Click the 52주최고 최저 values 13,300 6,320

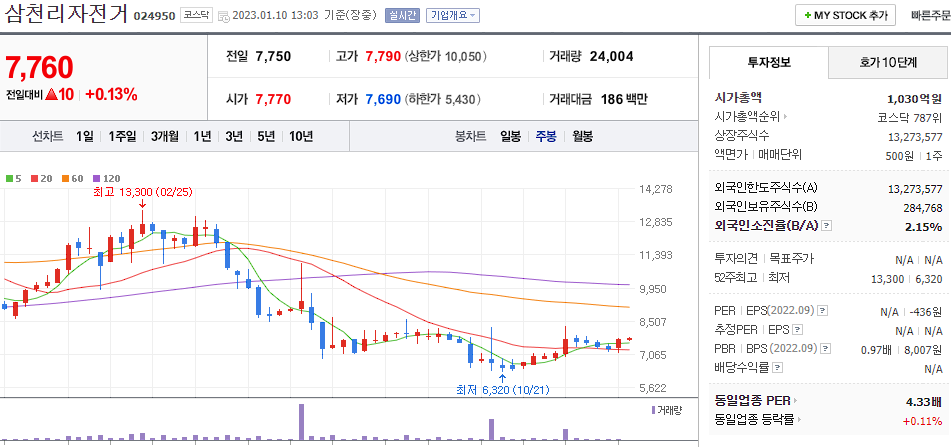click(x=907, y=278)
